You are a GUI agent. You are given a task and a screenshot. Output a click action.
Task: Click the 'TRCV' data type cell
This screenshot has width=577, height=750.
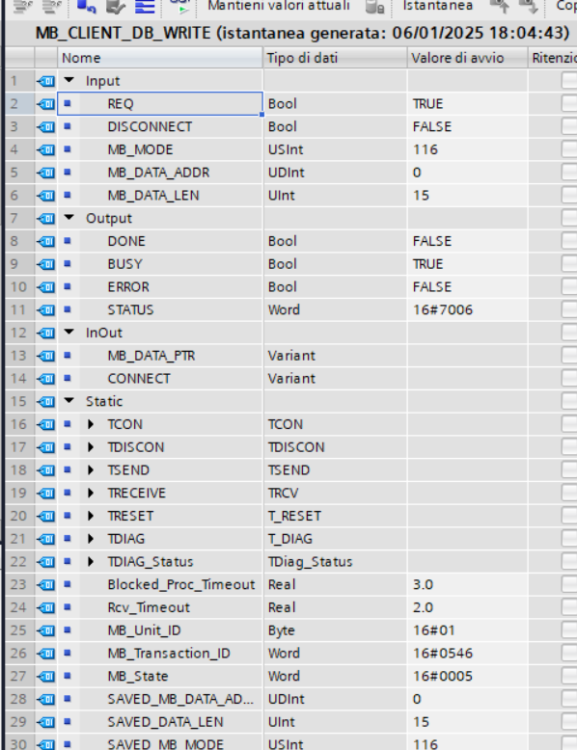(x=335, y=493)
